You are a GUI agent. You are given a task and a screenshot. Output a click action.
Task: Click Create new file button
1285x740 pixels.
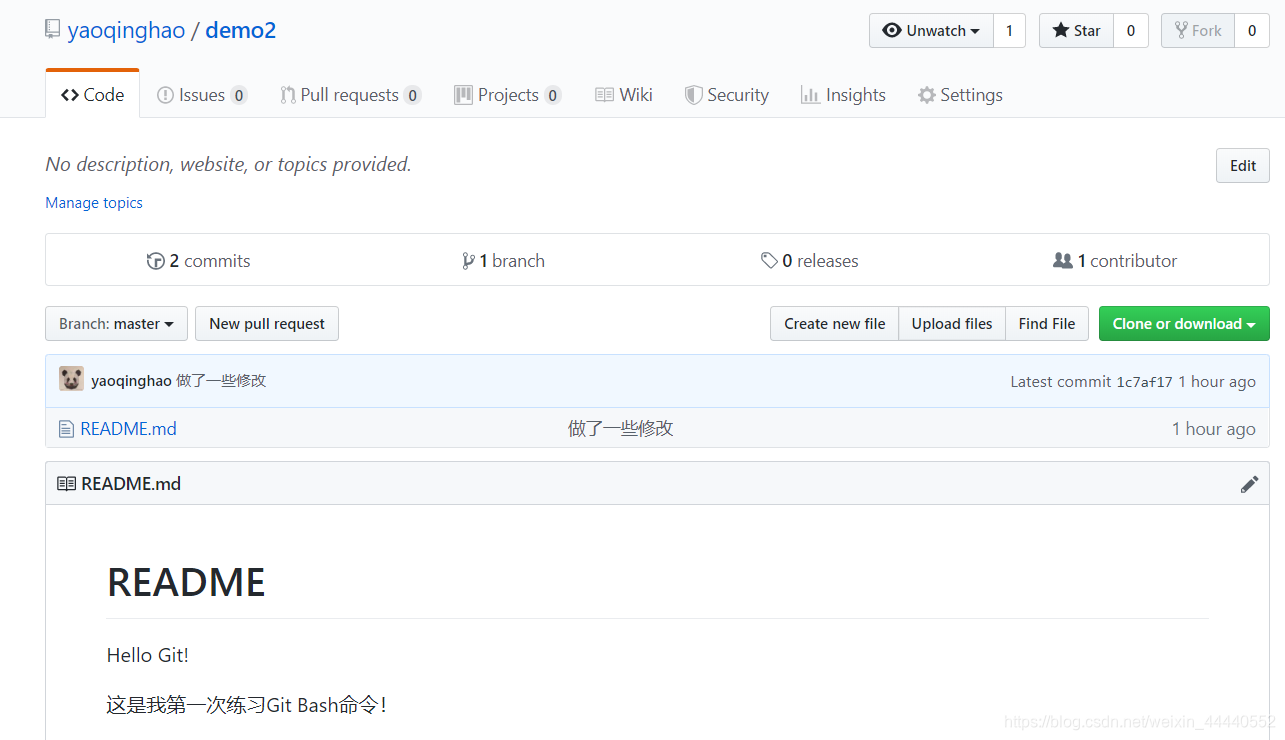pos(834,324)
